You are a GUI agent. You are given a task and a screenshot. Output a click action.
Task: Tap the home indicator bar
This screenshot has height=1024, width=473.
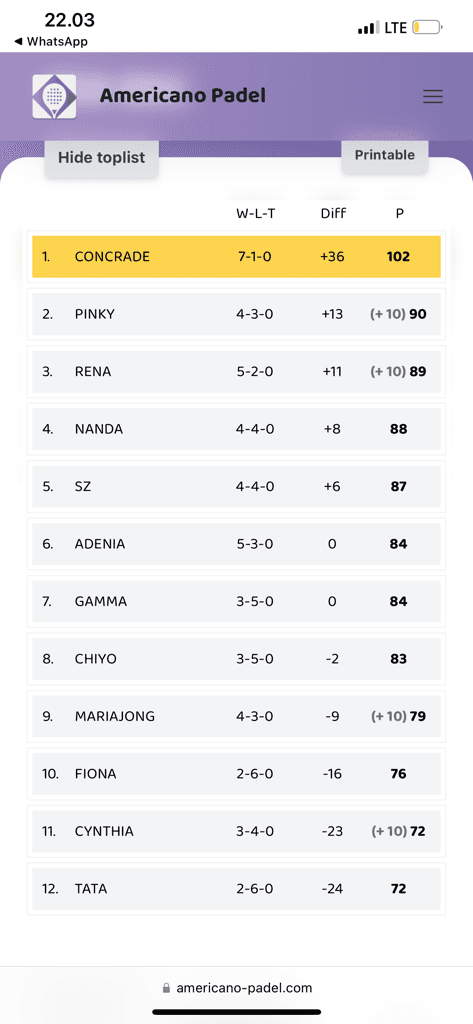coord(236,1012)
